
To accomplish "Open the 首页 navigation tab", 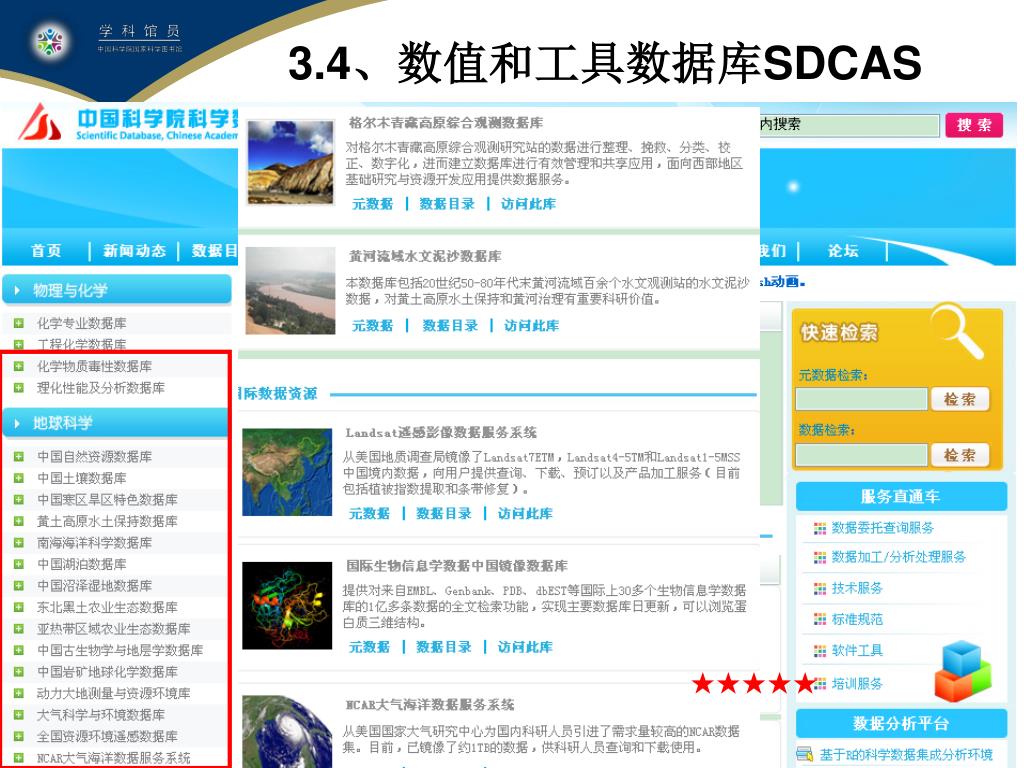I will pyautogui.click(x=46, y=250).
